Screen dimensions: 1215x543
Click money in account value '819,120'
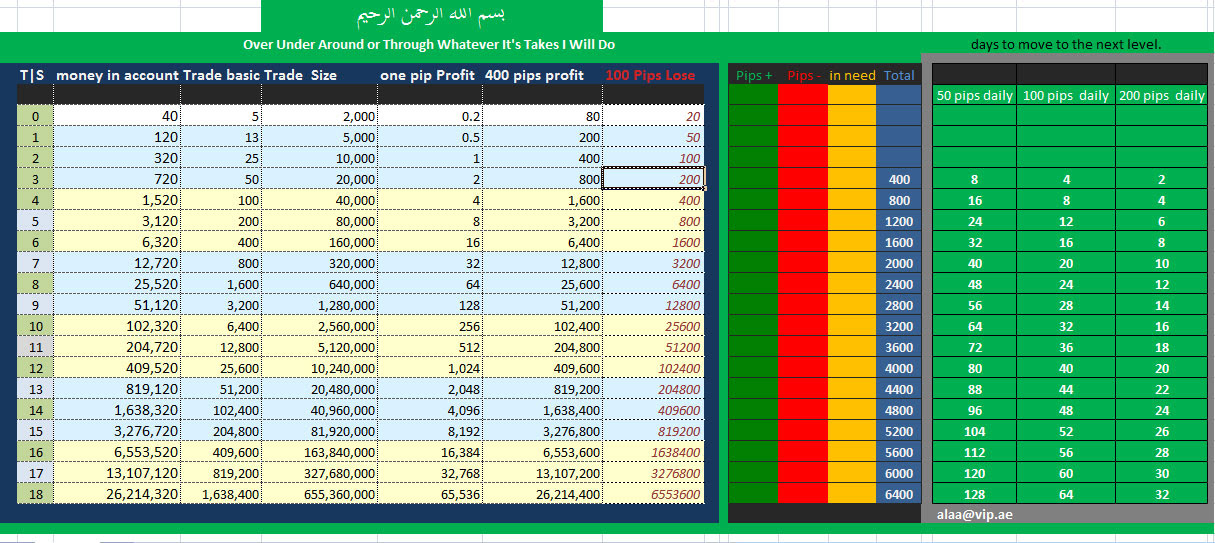click(x=117, y=389)
